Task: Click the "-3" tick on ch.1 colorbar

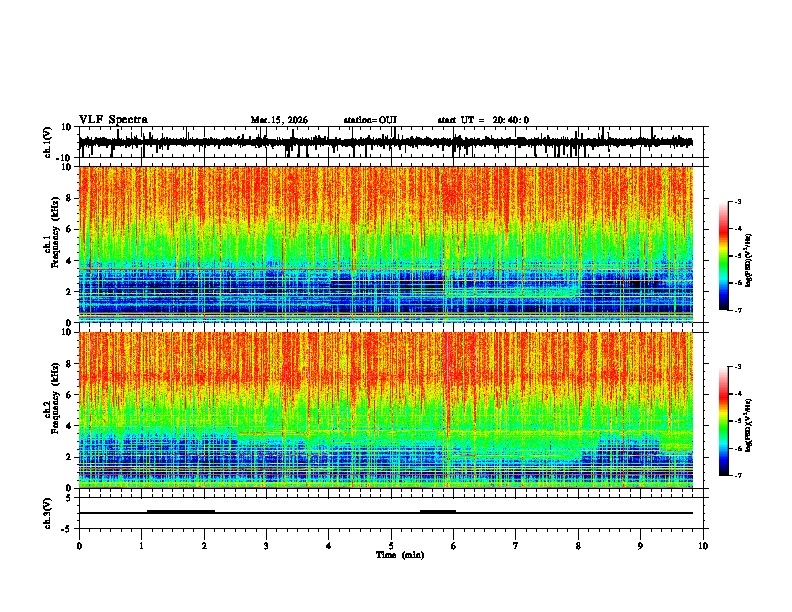Action: click(x=737, y=201)
